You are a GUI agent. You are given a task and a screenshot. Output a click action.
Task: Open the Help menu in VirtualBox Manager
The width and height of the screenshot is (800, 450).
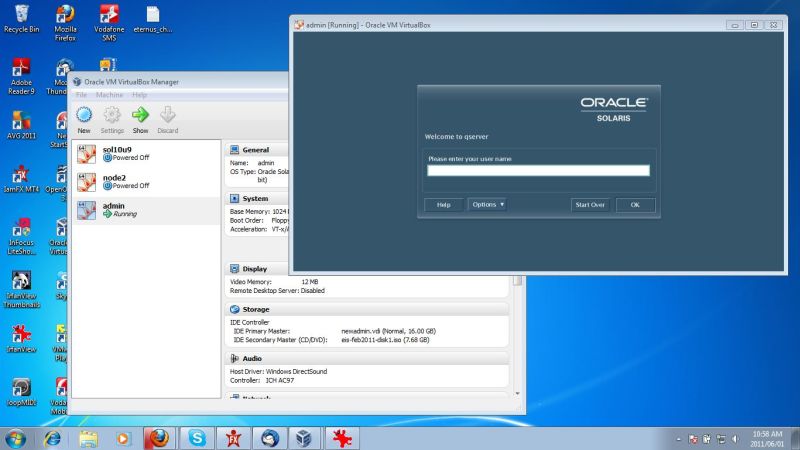[x=139, y=95]
